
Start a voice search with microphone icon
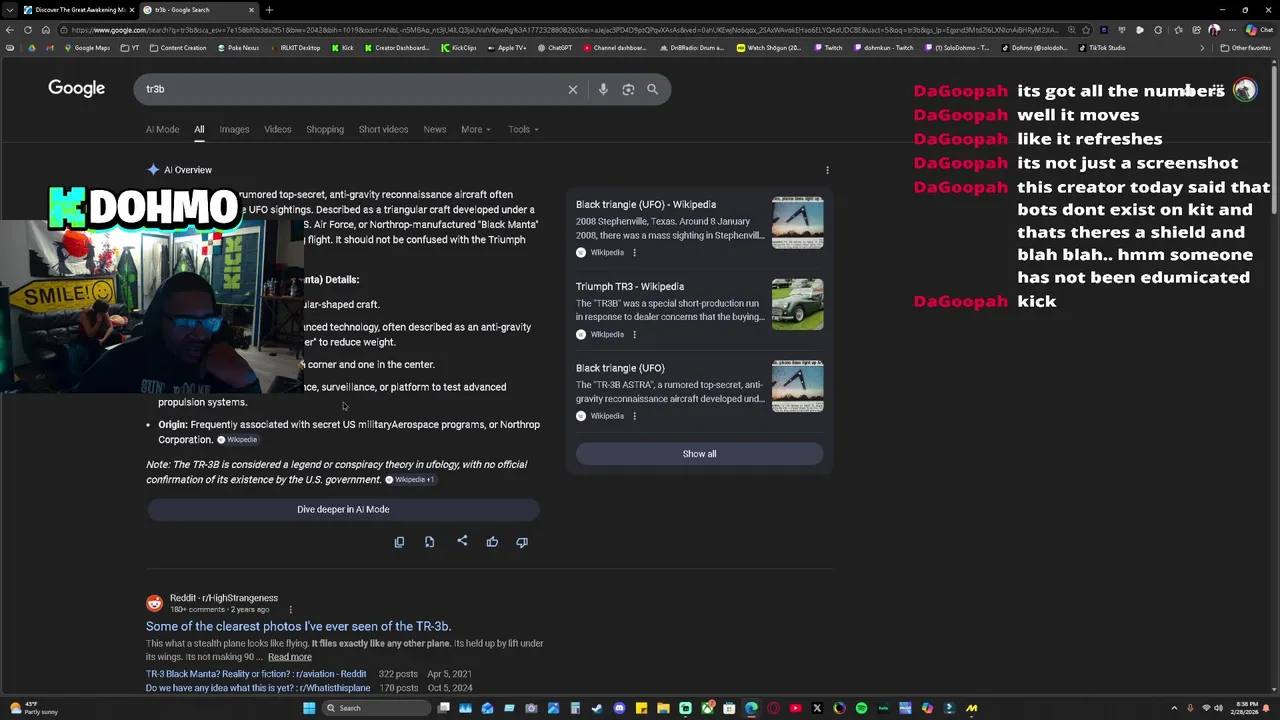[x=603, y=89]
